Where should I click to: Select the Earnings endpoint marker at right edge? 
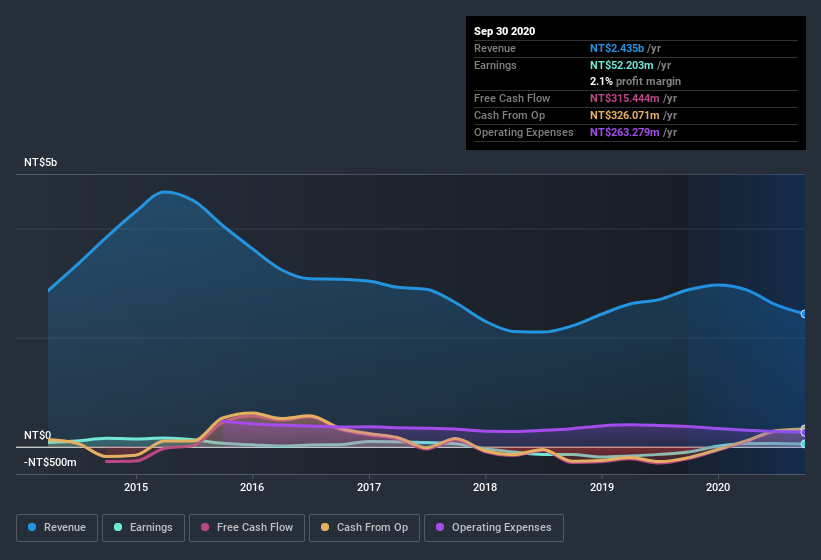click(x=804, y=444)
